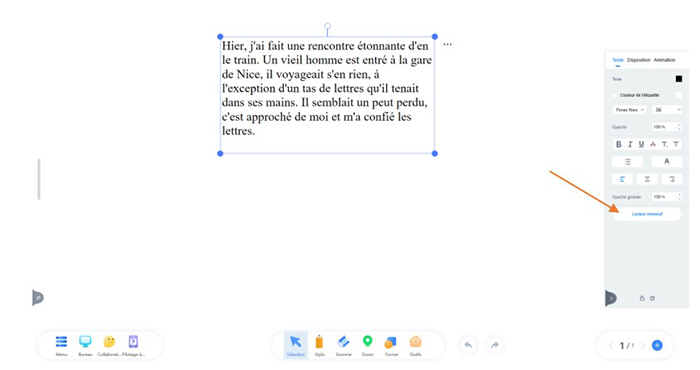The image size is (700, 370).
Task: Click the Opacité globale 100% field
Action: point(664,197)
